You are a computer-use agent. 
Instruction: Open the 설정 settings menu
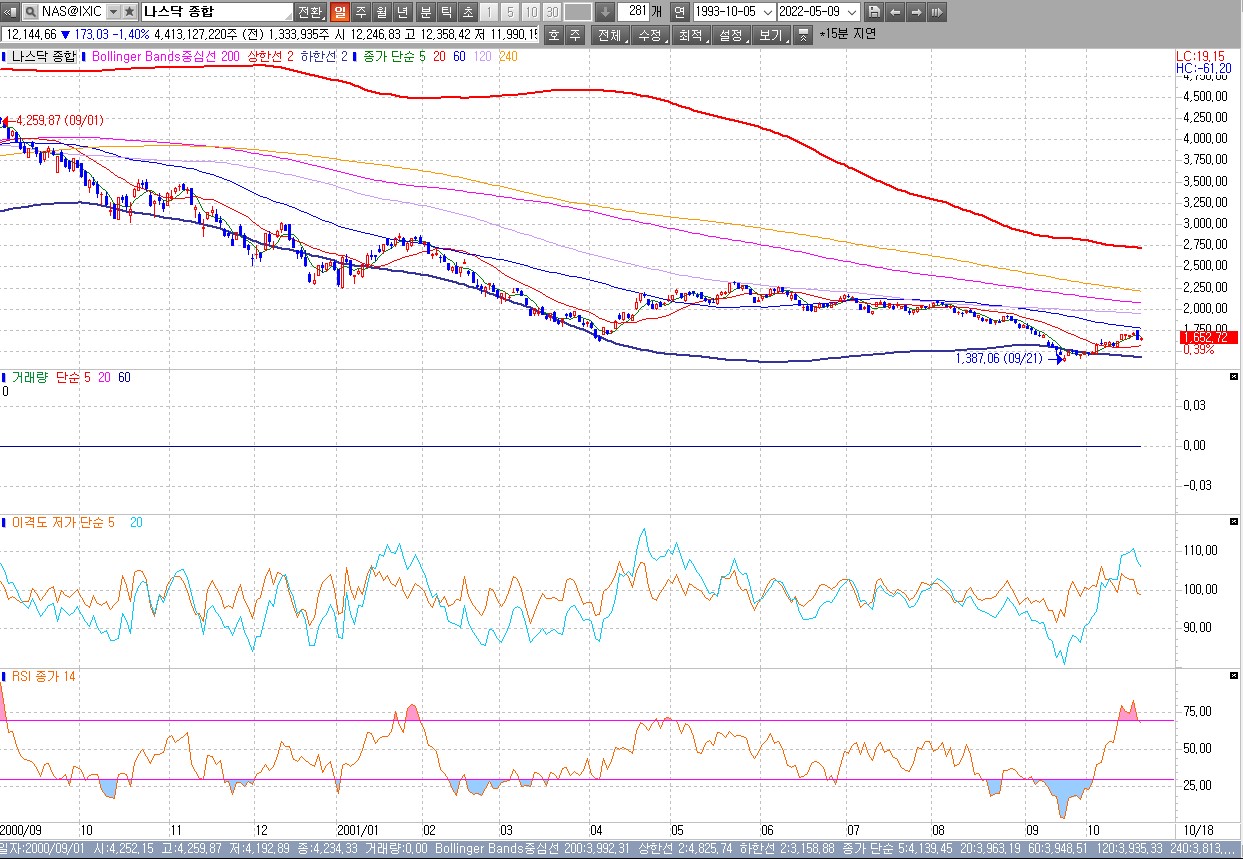(x=730, y=35)
